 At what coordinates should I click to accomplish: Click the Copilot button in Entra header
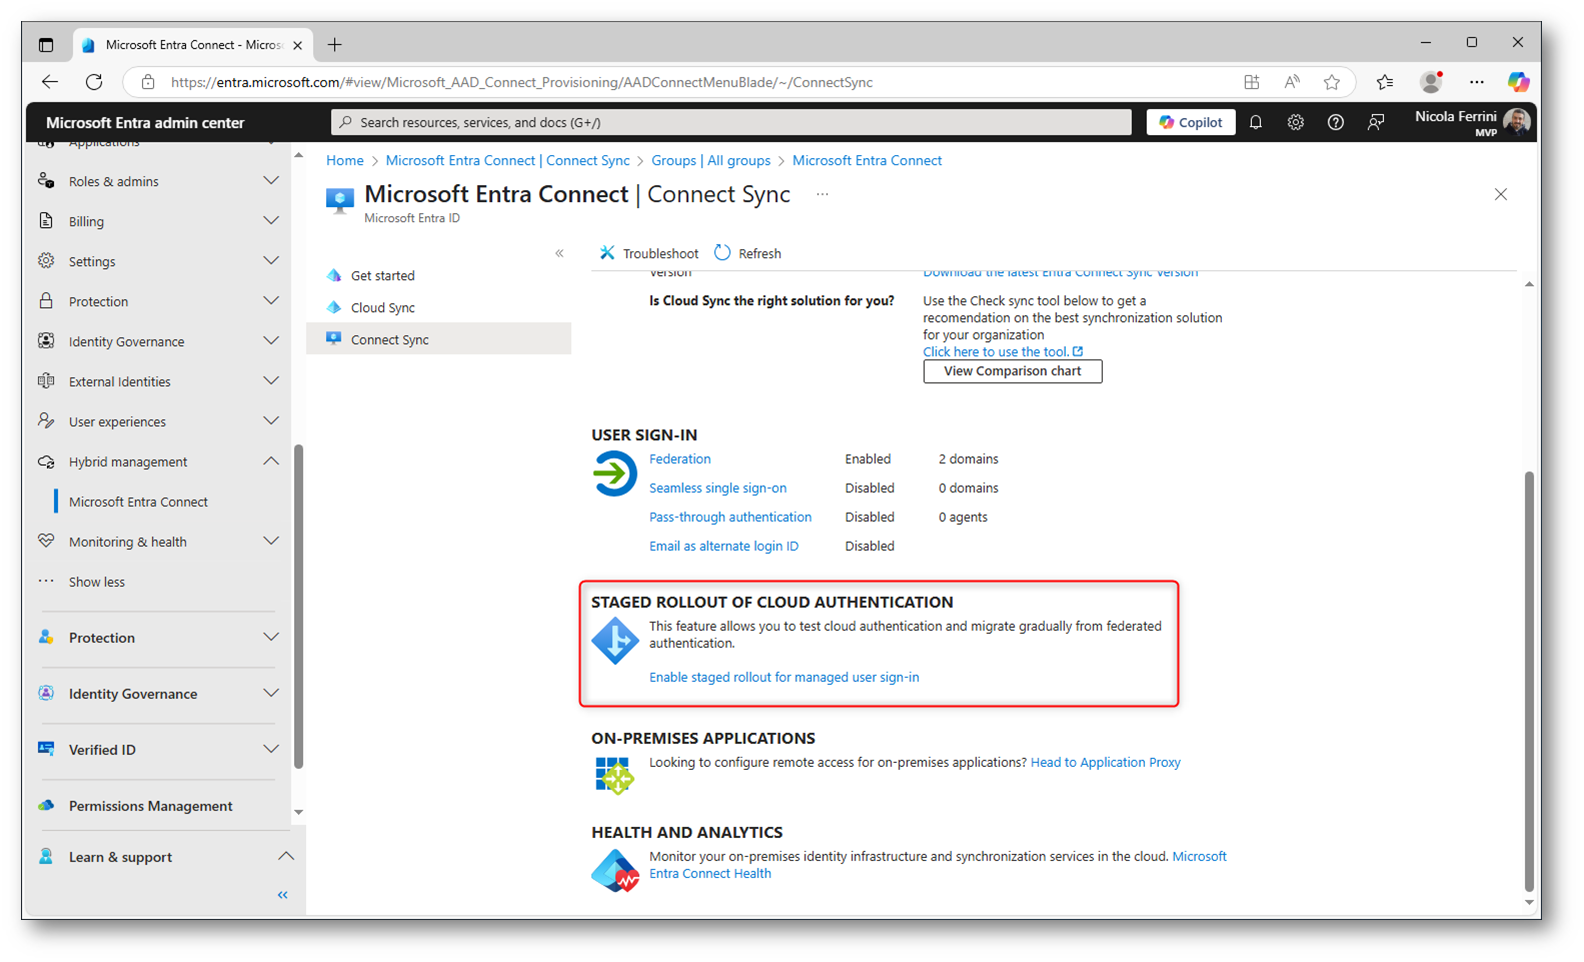pos(1190,122)
